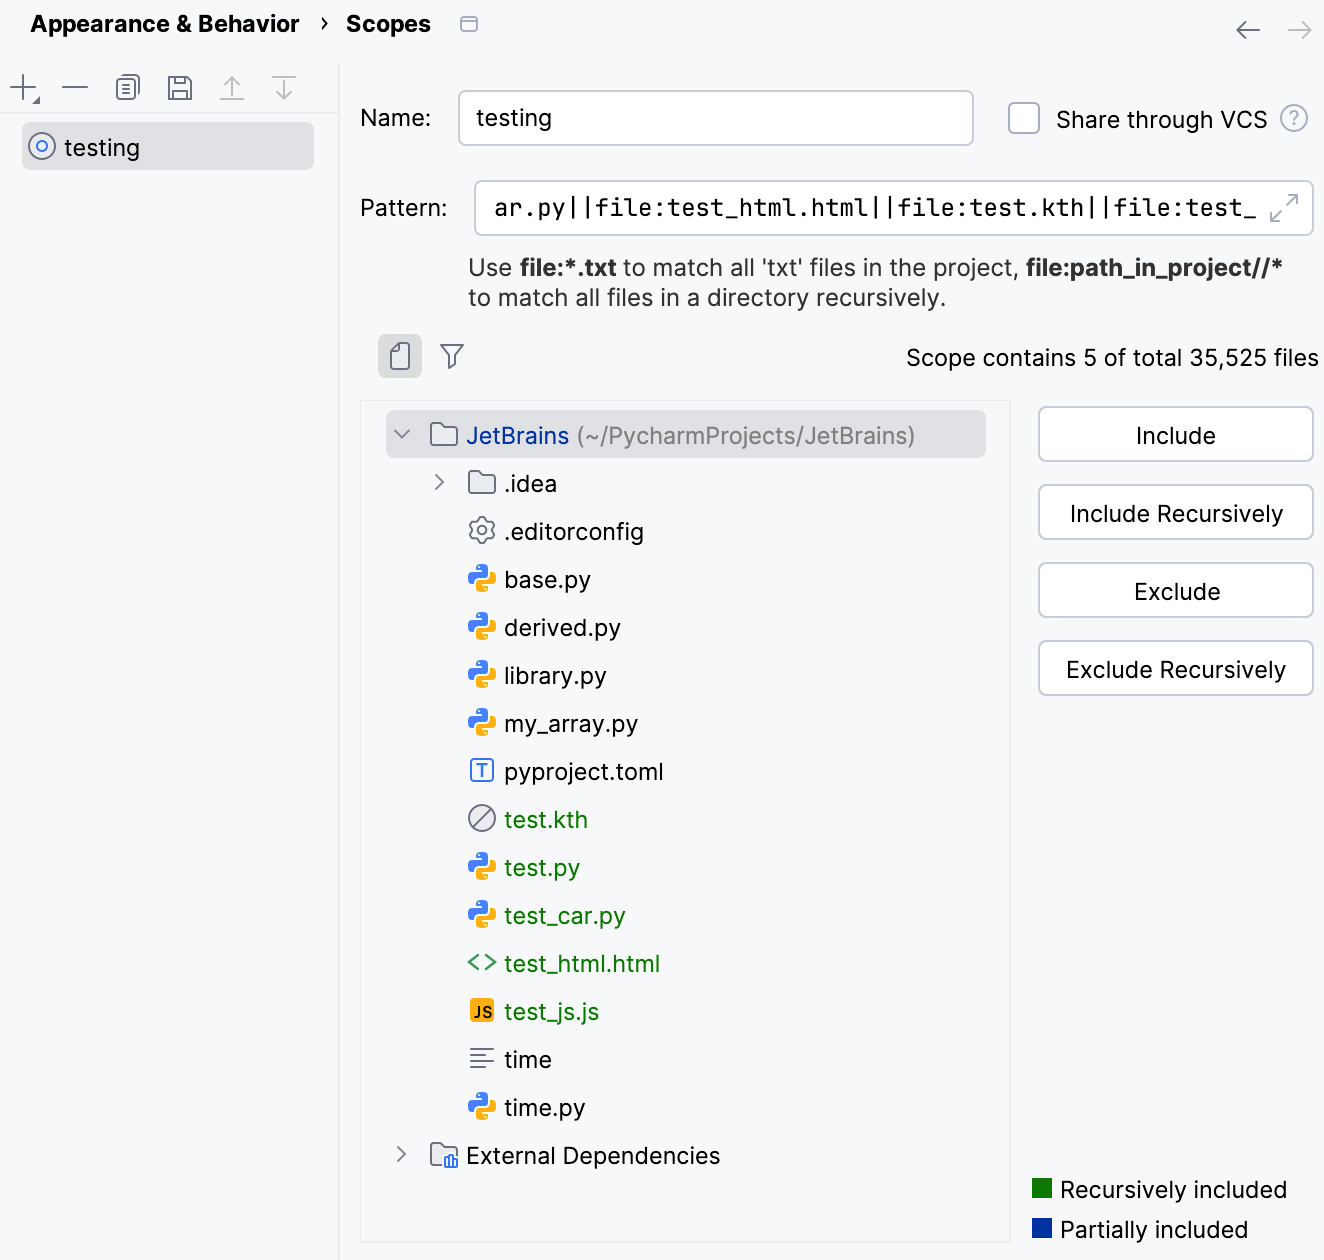The width and height of the screenshot is (1324, 1260).
Task: Open help using the question mark icon
Action: (x=1294, y=118)
